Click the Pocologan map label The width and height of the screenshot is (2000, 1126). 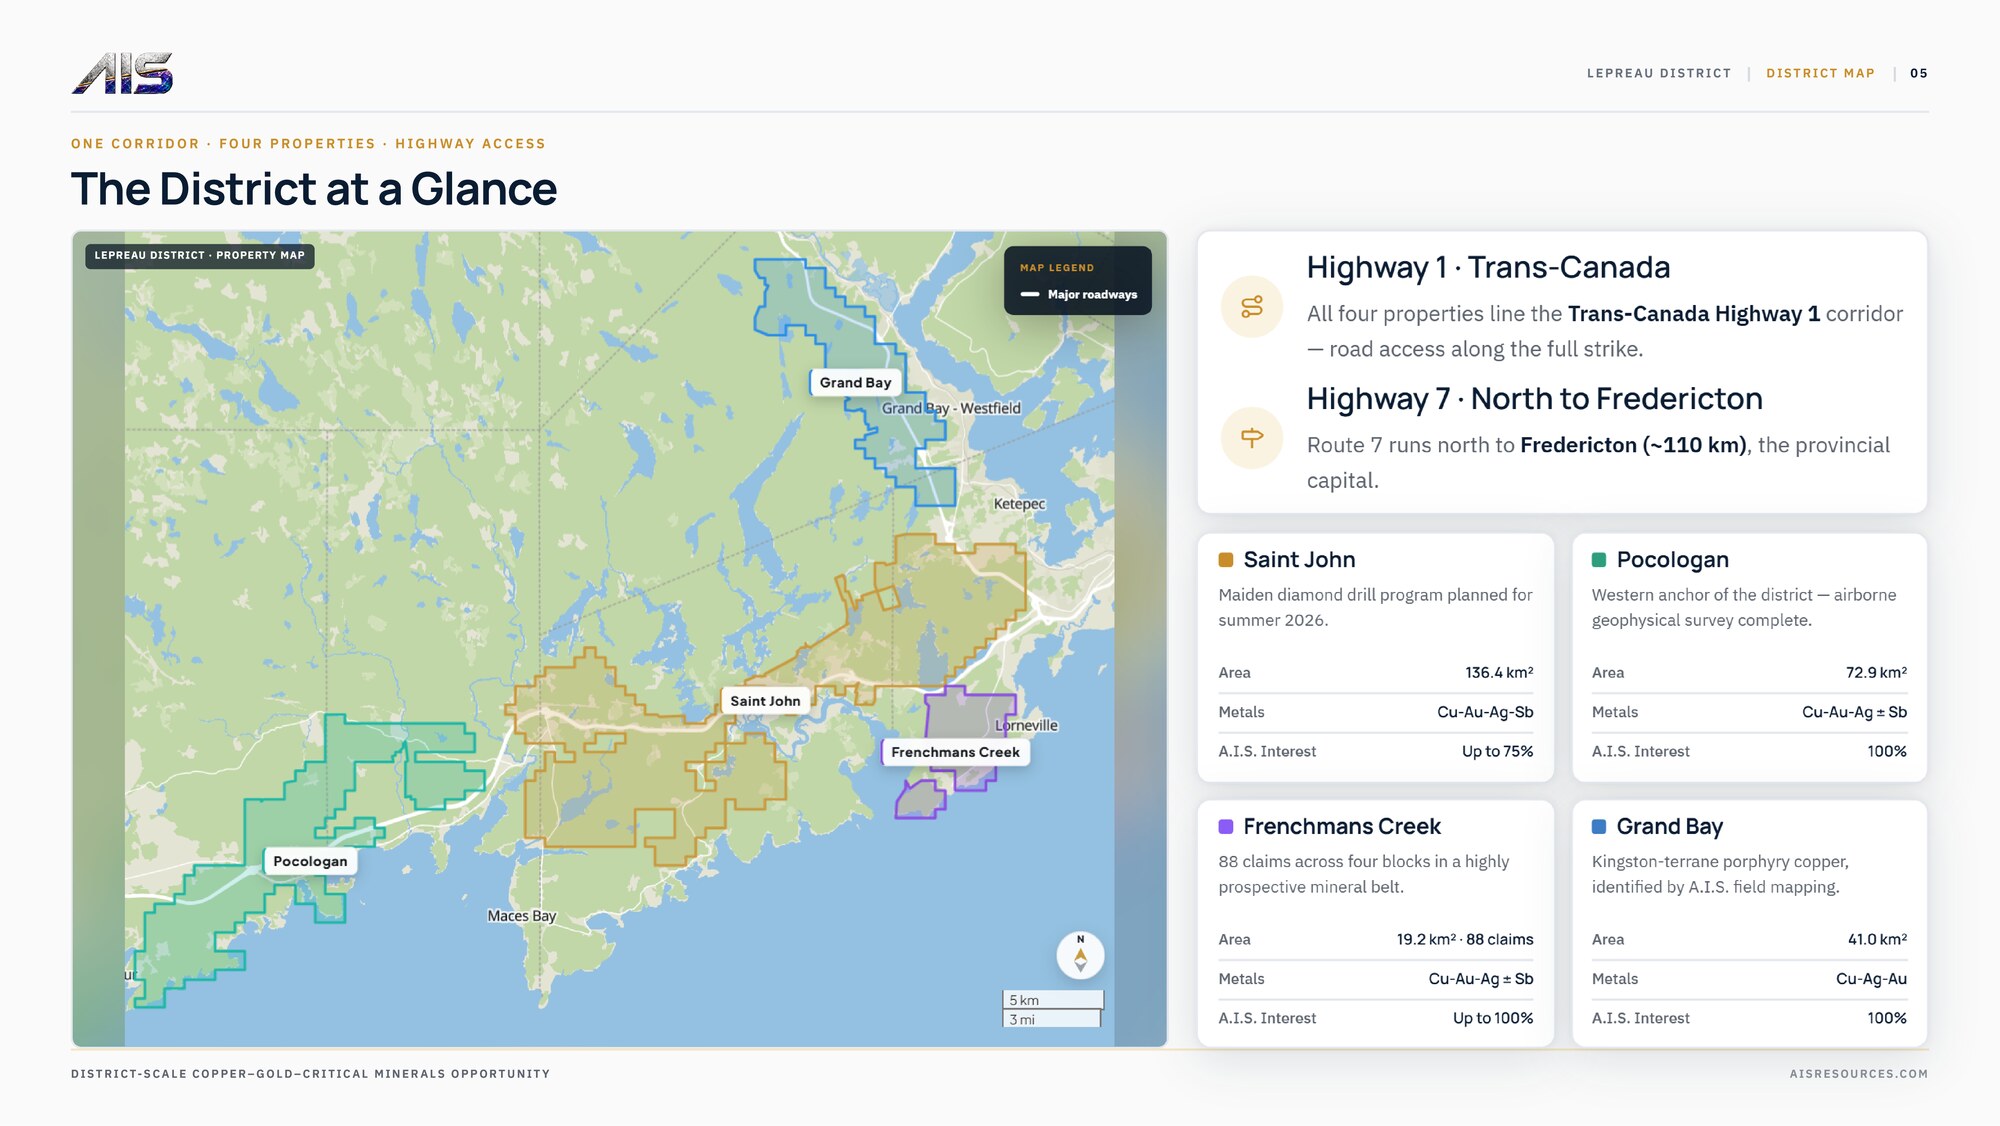coord(310,861)
